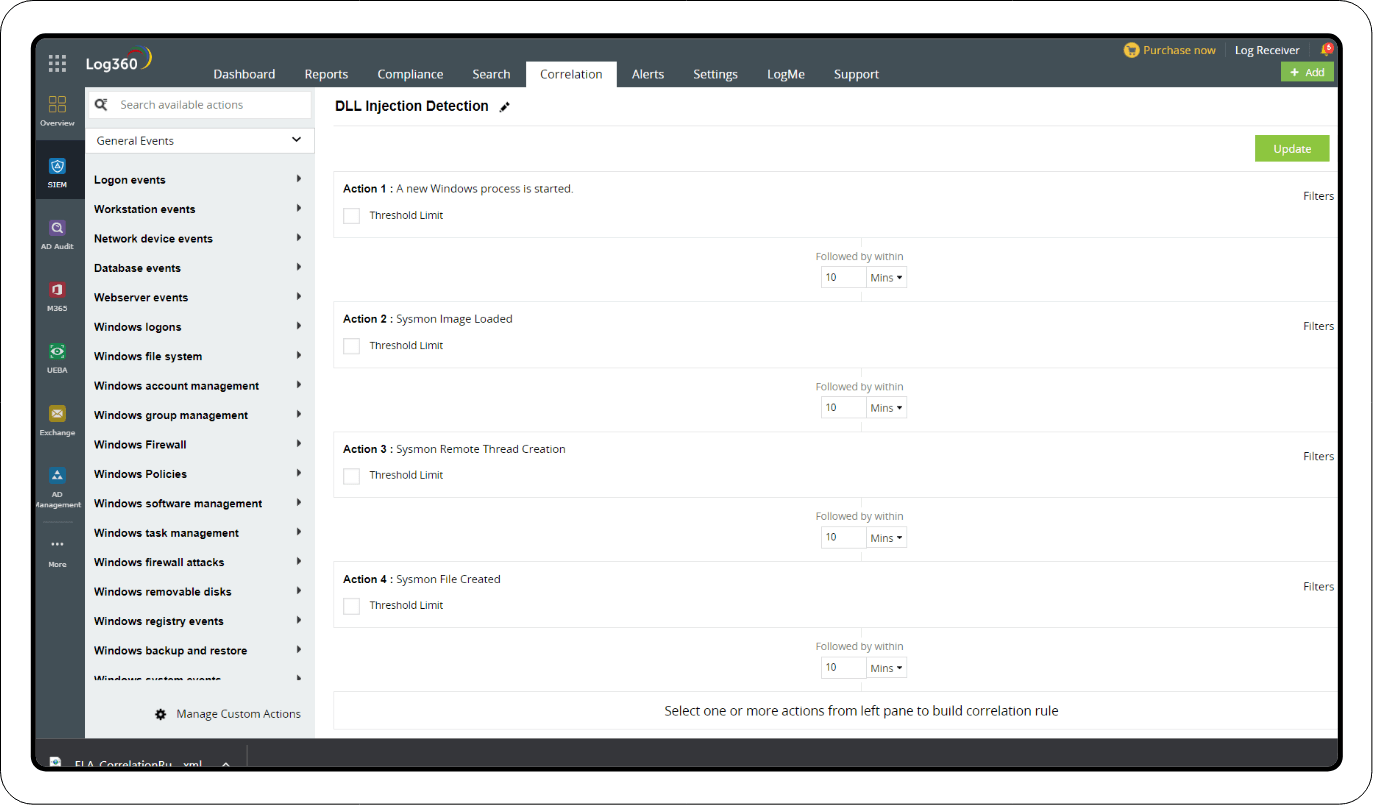1373x805 pixels.
Task: Enable Threshold Limit for Action 4
Action: coord(351,605)
